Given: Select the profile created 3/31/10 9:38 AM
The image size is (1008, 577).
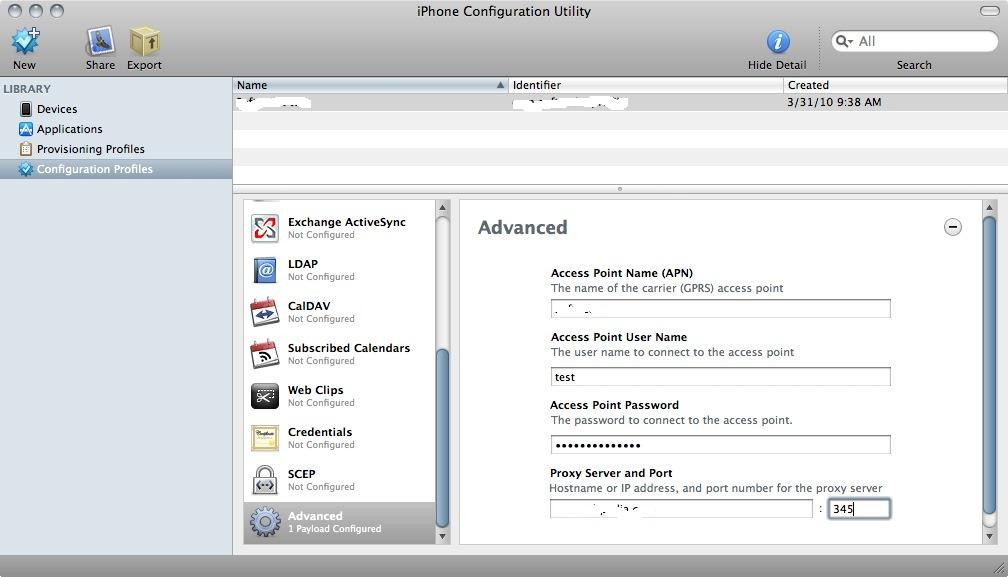Looking at the screenshot, I should tap(620, 102).
